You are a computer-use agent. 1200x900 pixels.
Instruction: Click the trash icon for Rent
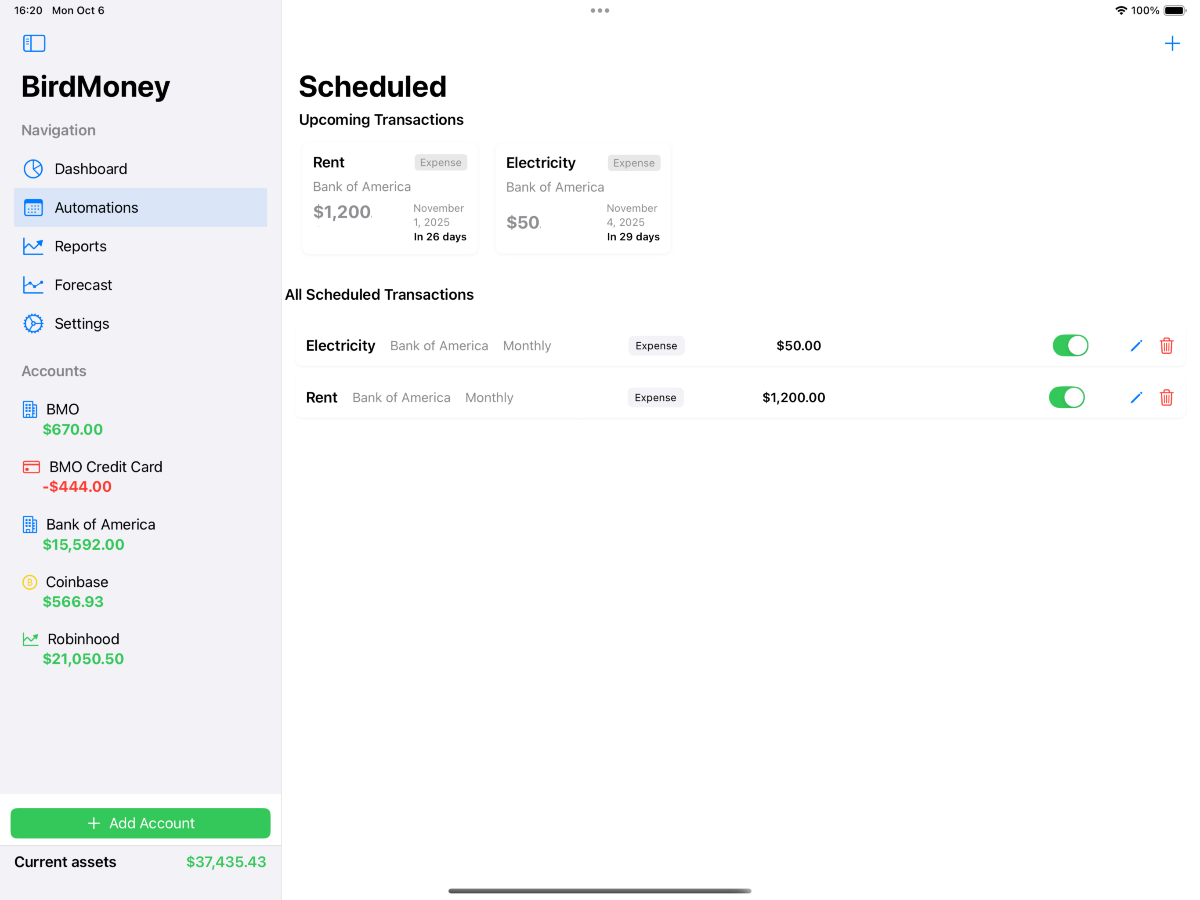tap(1166, 398)
